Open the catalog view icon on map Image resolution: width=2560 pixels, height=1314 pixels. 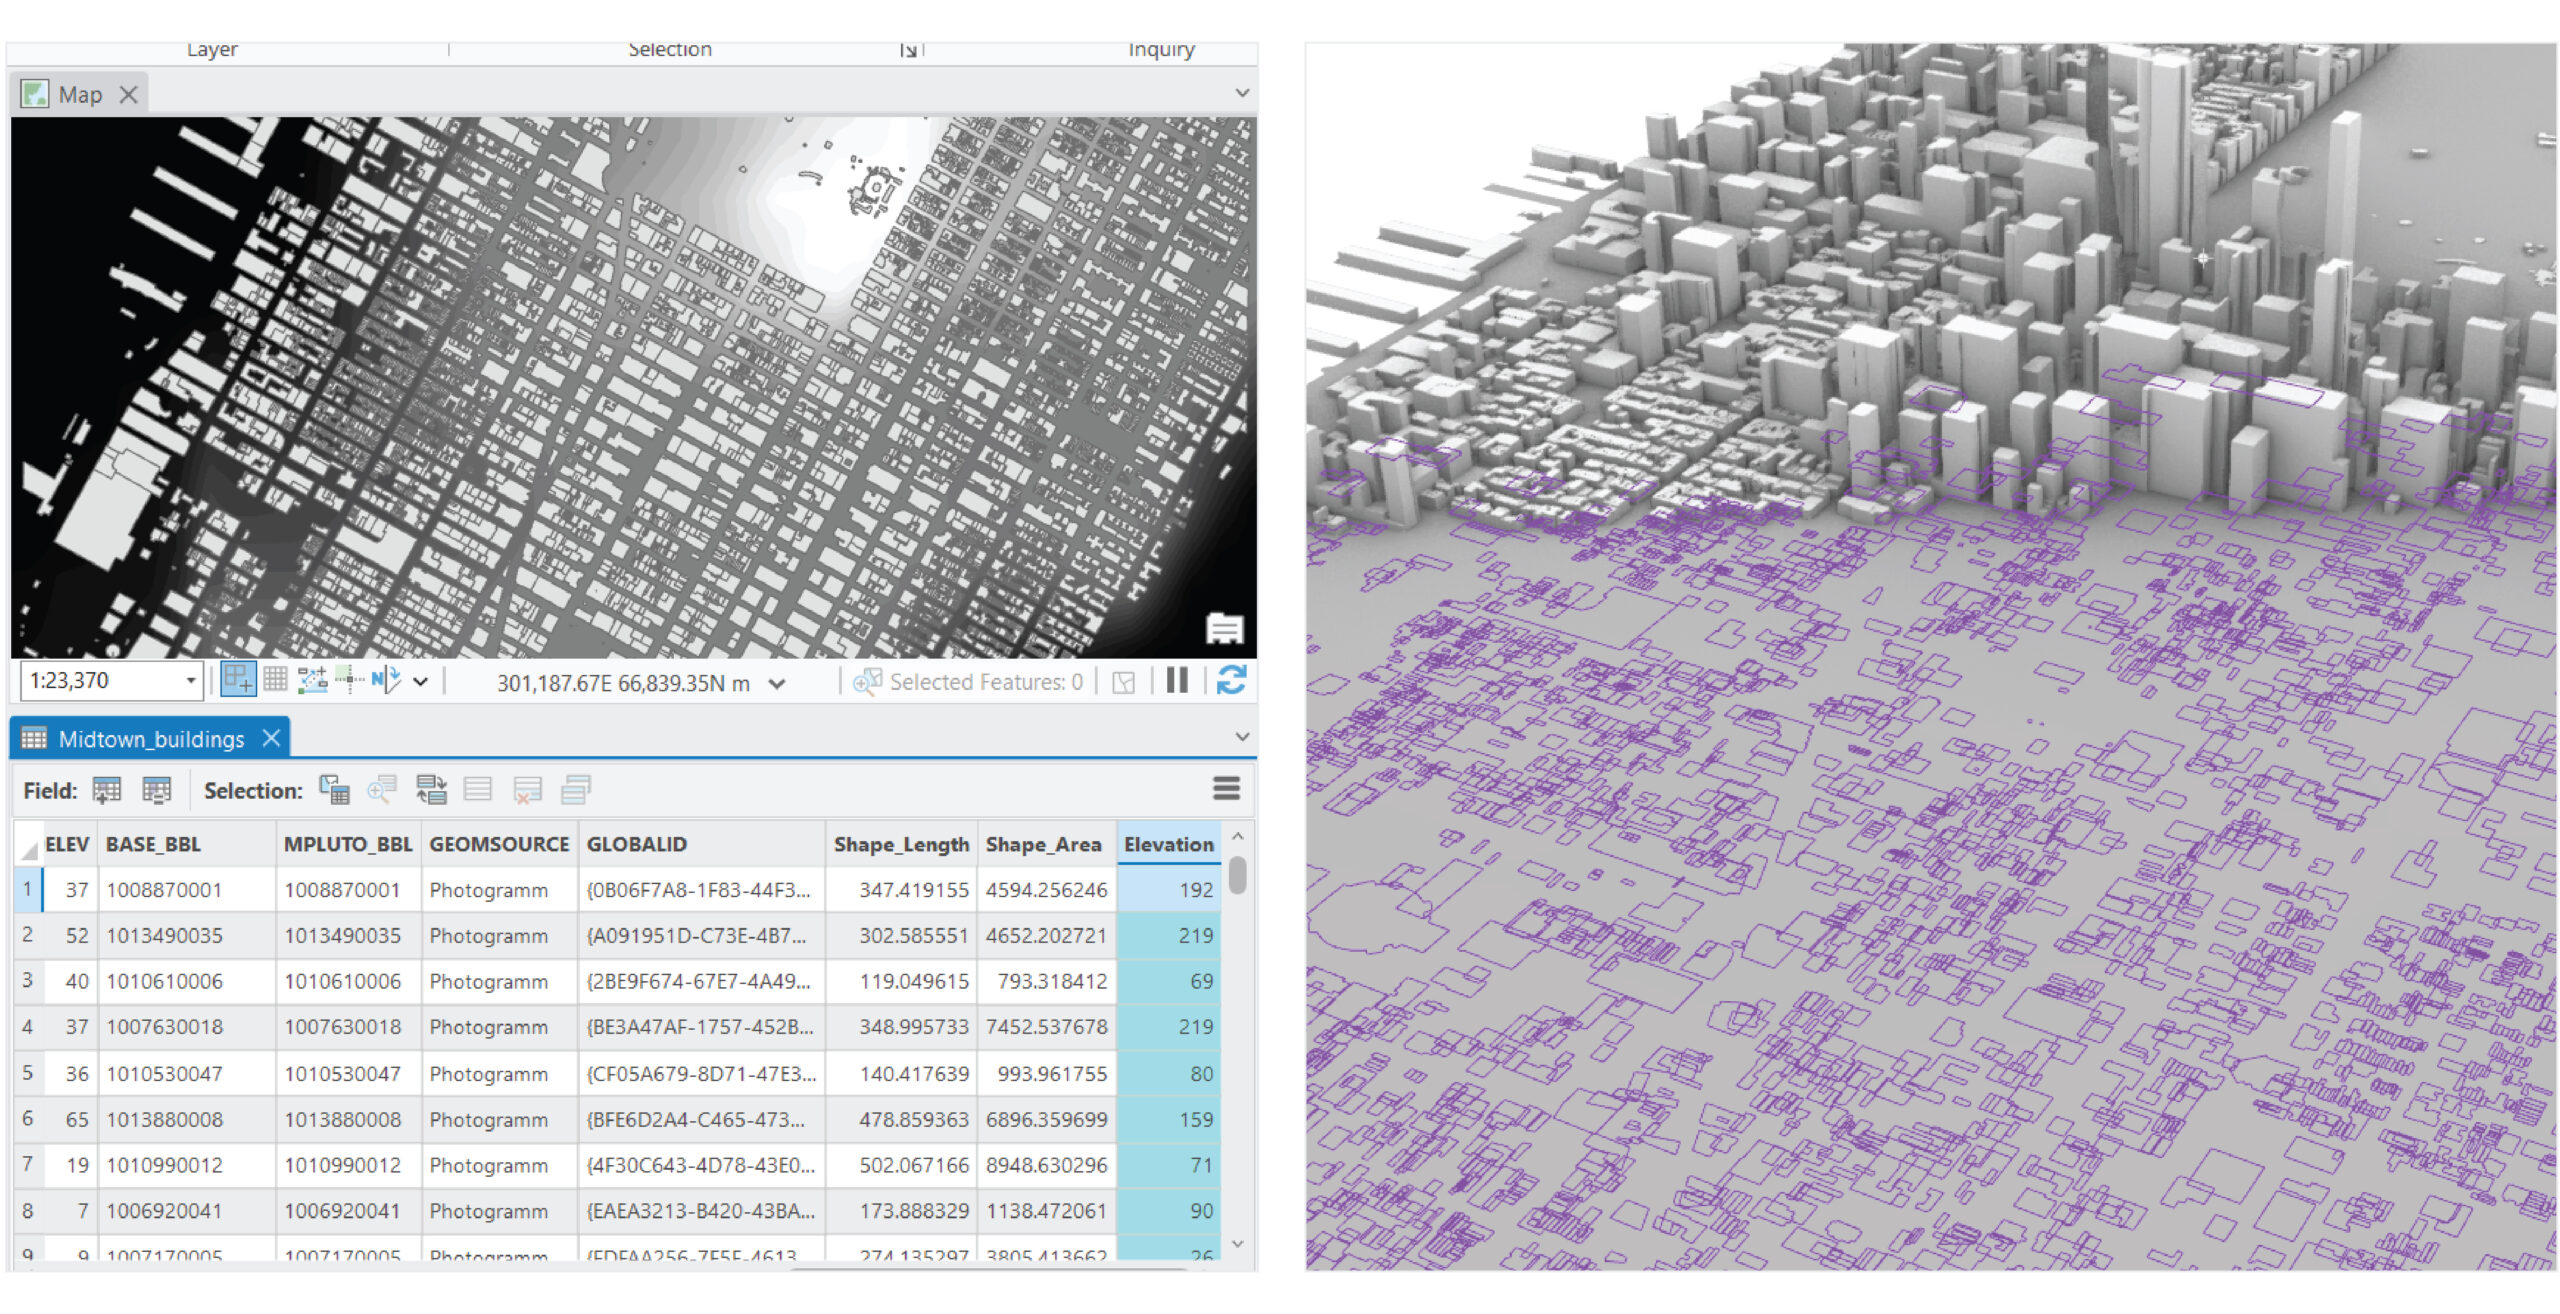pyautogui.click(x=1224, y=628)
